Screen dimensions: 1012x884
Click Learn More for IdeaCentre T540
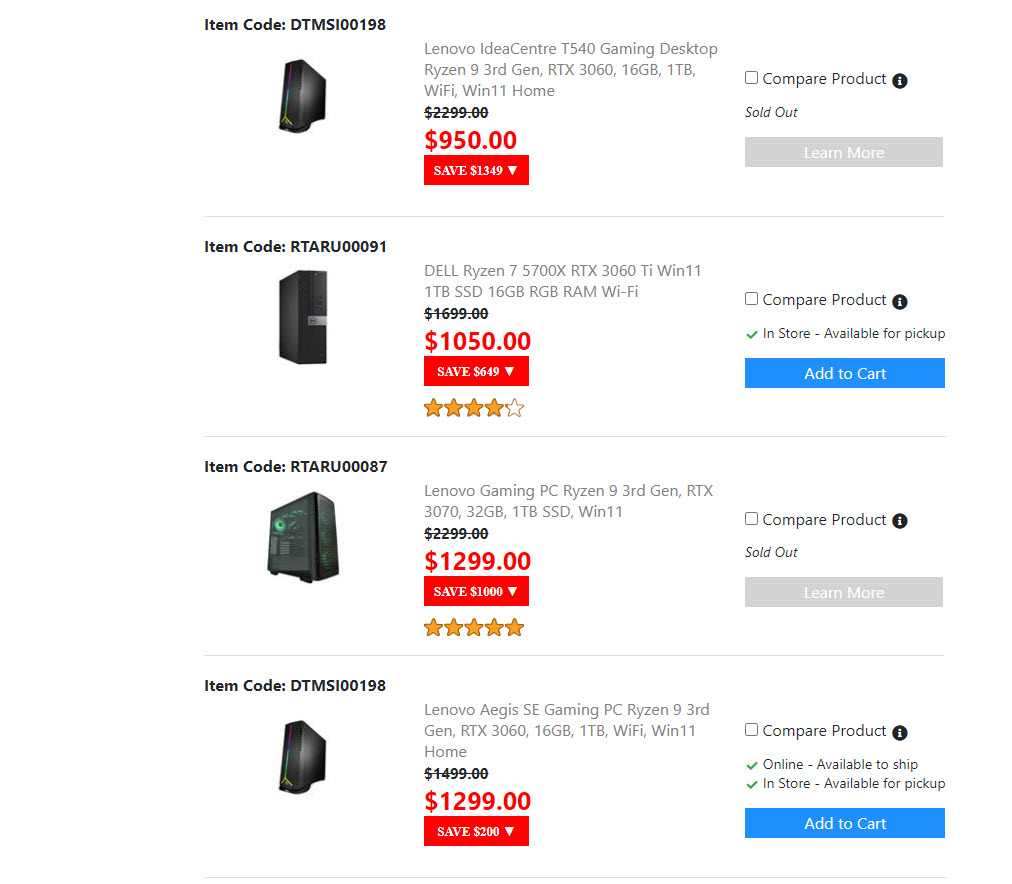coord(843,152)
